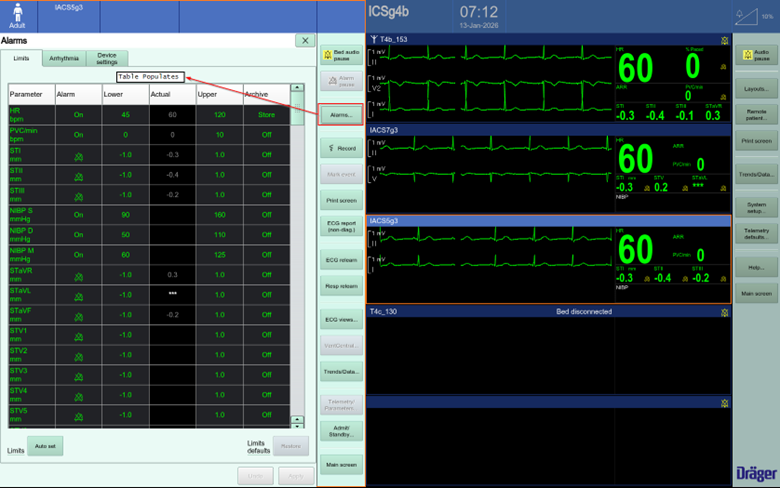Click the alarm table scroll-up arrow
This screenshot has width=780, height=488.
coord(297,88)
